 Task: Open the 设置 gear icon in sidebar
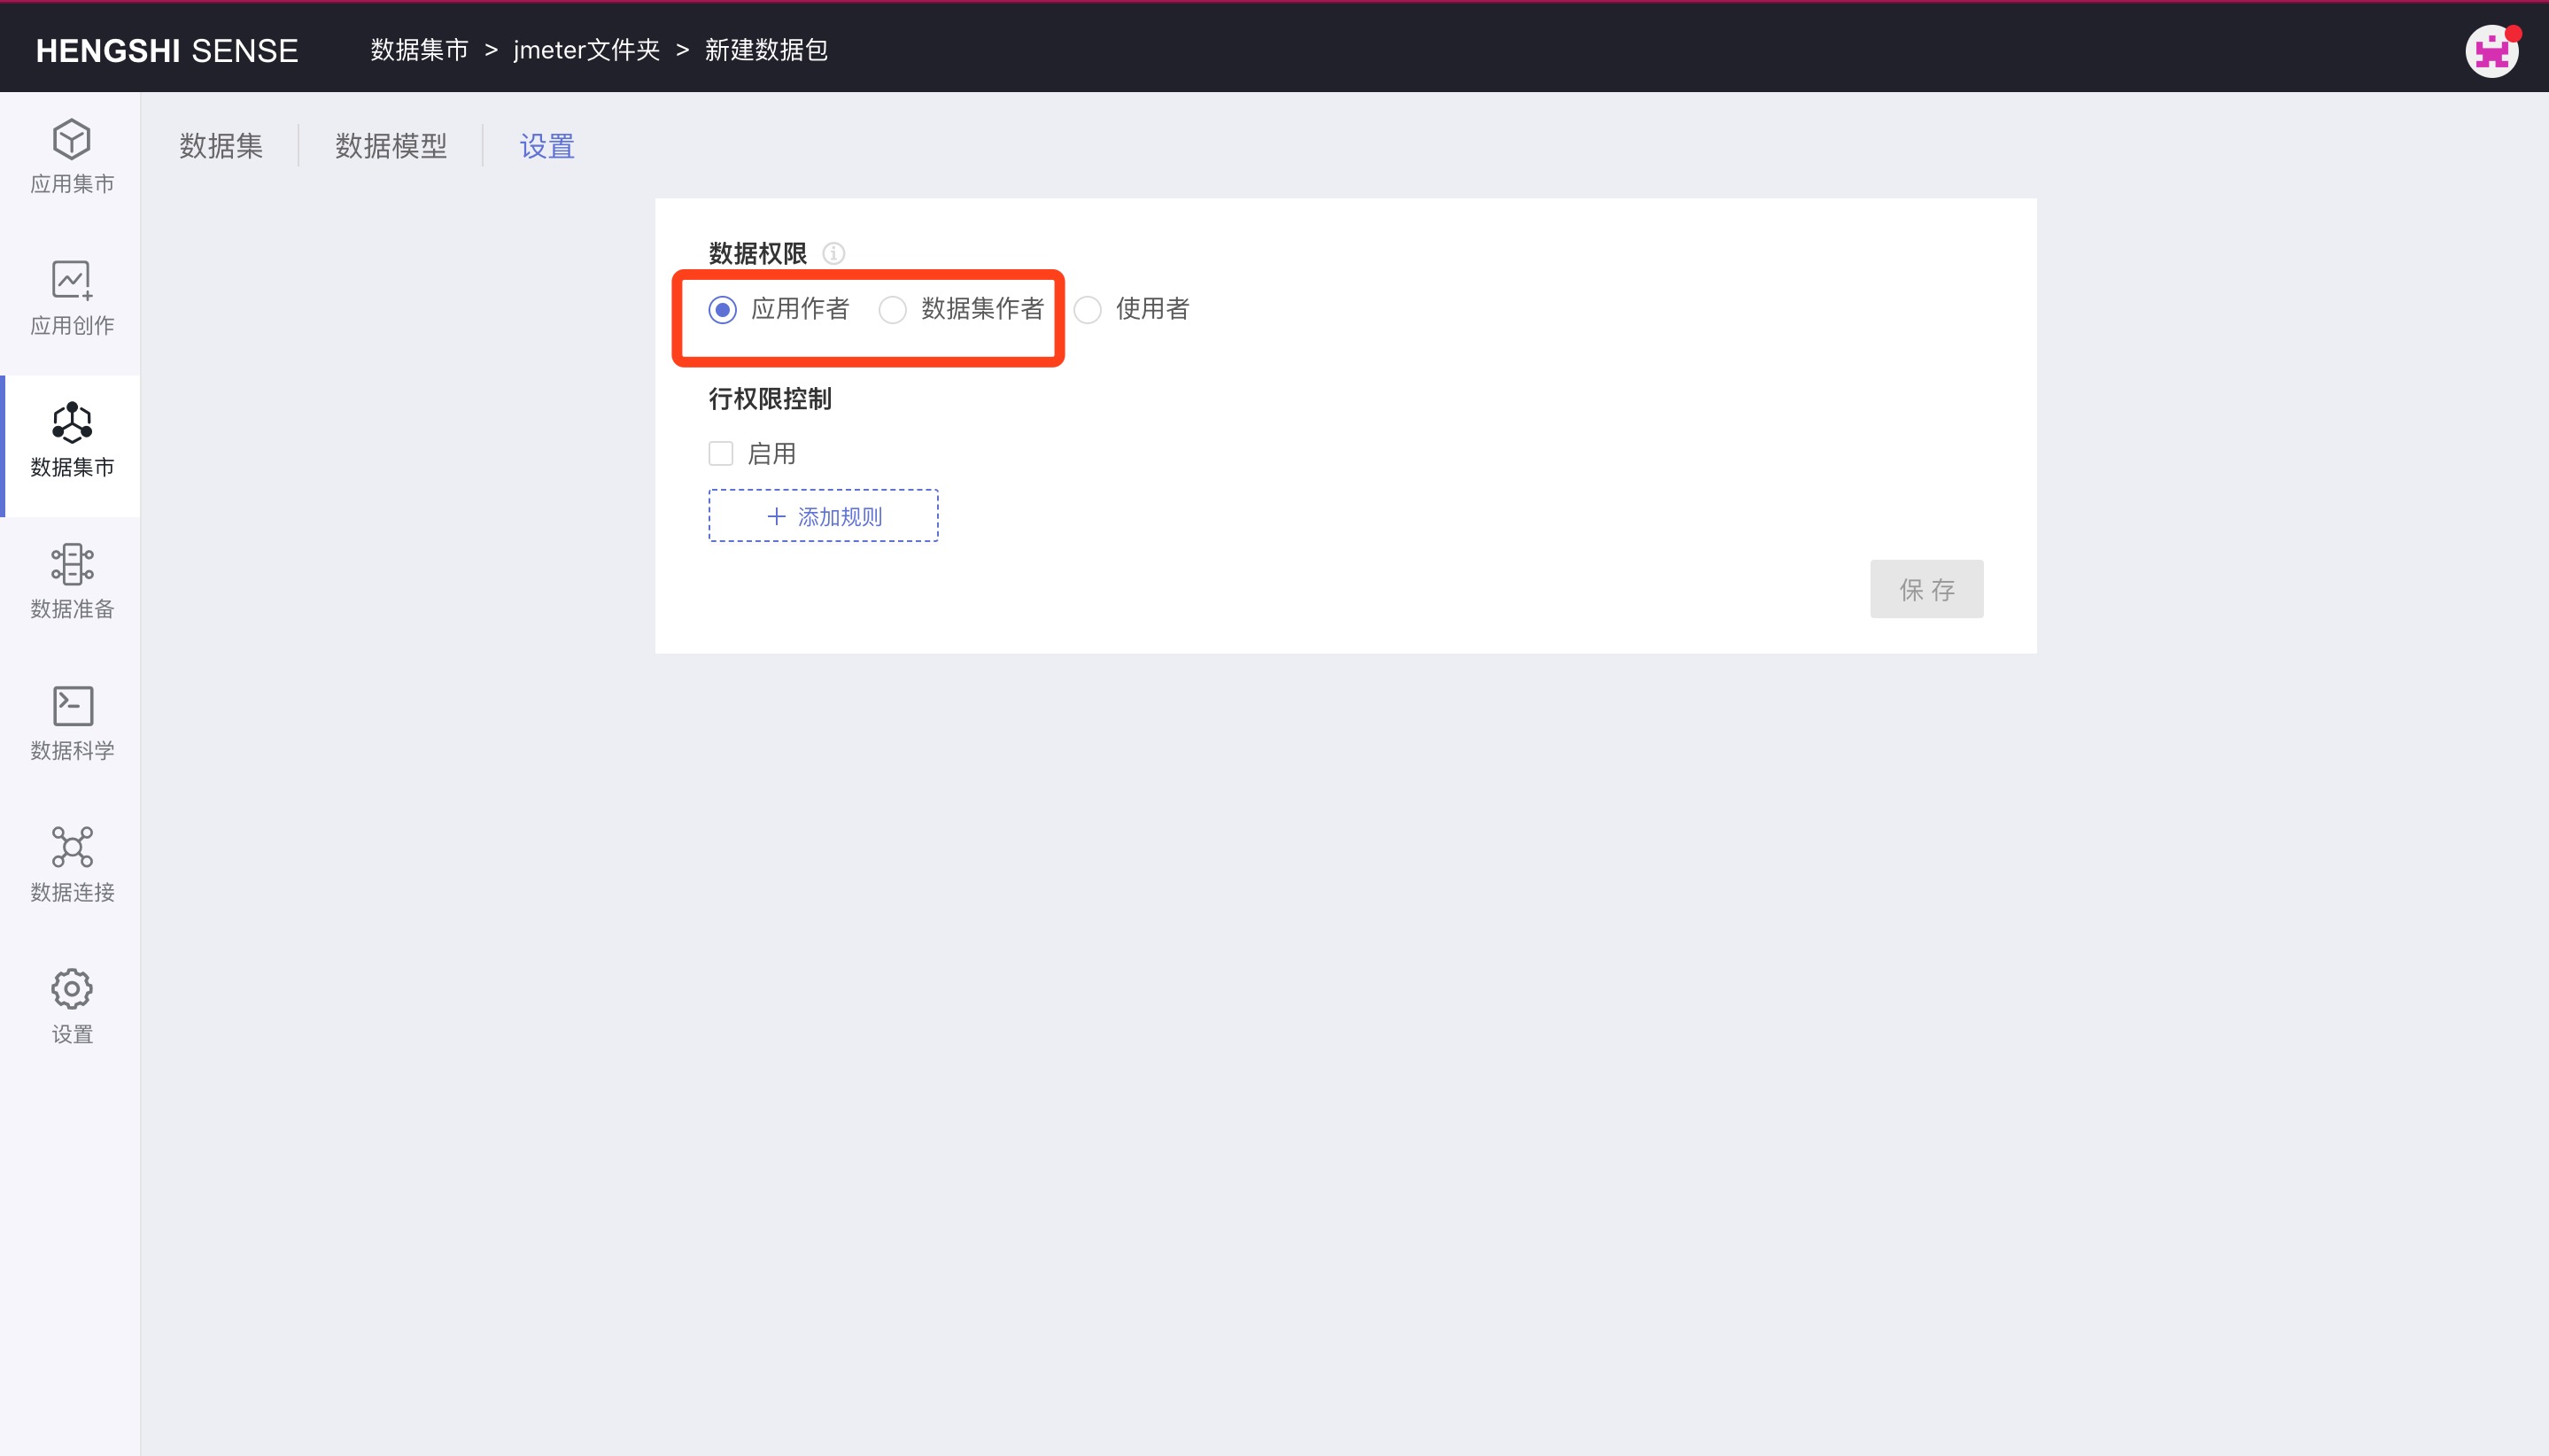pos(72,989)
